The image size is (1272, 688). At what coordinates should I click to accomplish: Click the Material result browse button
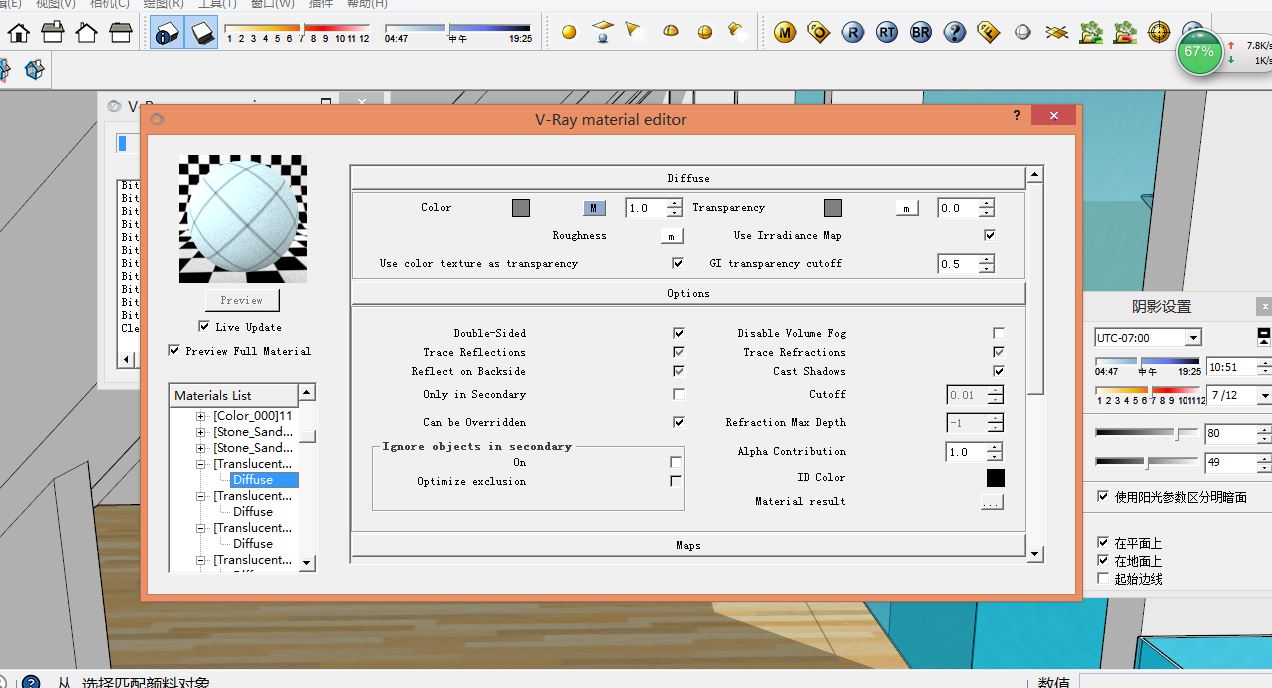tap(991, 502)
